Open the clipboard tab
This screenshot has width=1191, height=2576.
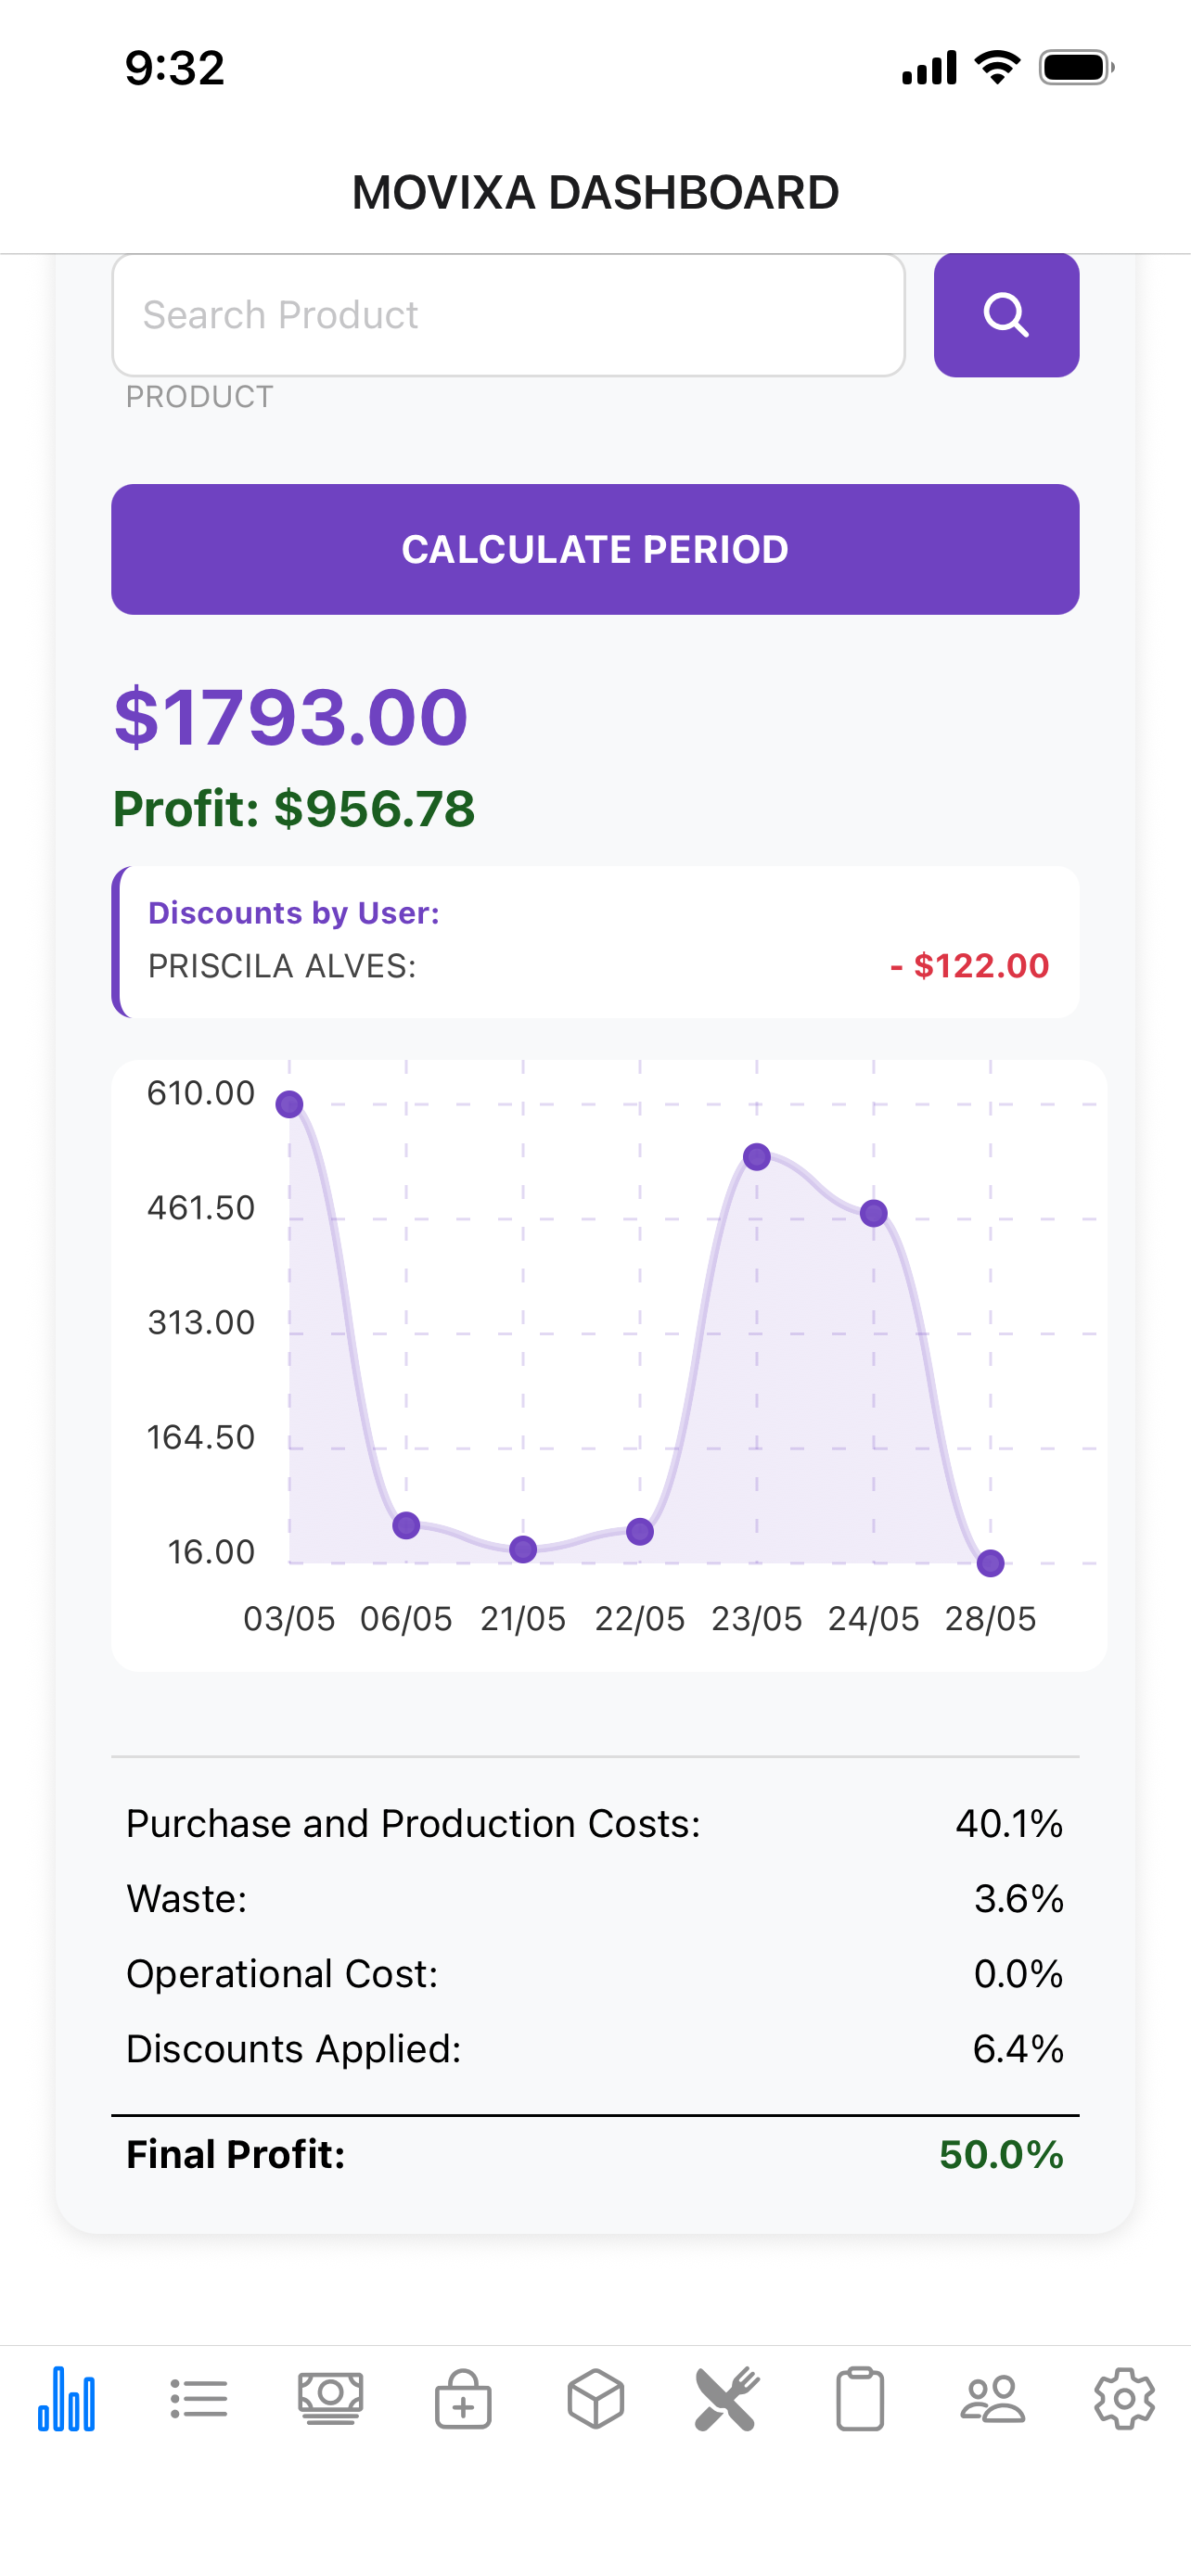[860, 2399]
